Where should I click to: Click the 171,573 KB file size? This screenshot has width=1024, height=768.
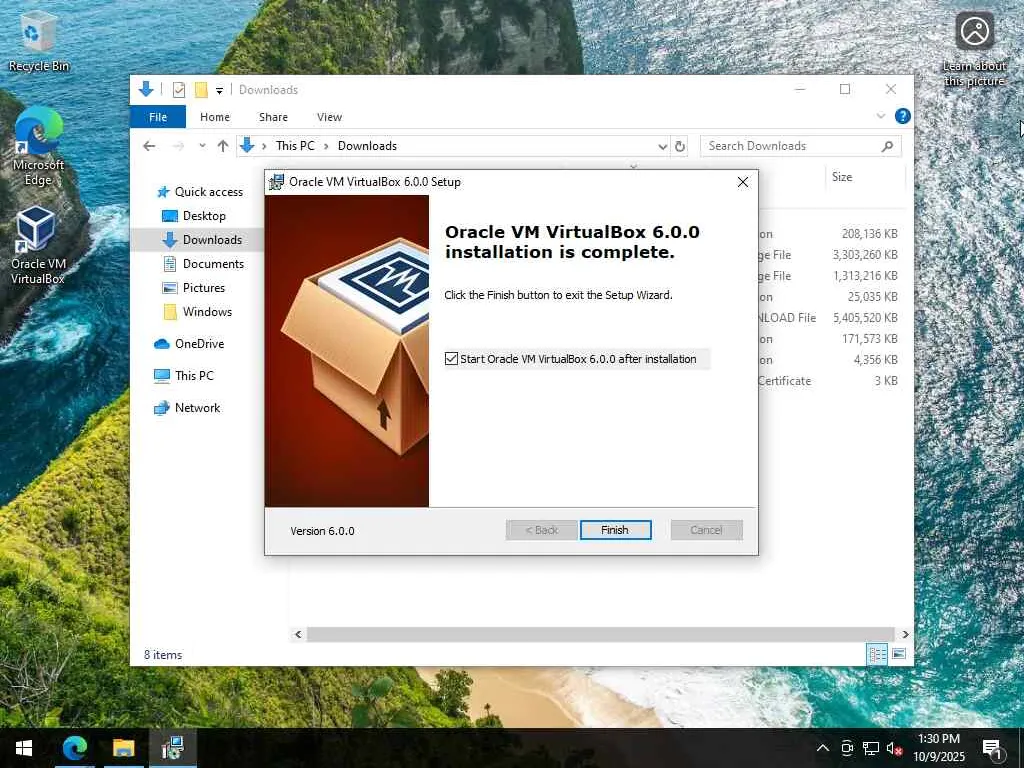click(869, 339)
